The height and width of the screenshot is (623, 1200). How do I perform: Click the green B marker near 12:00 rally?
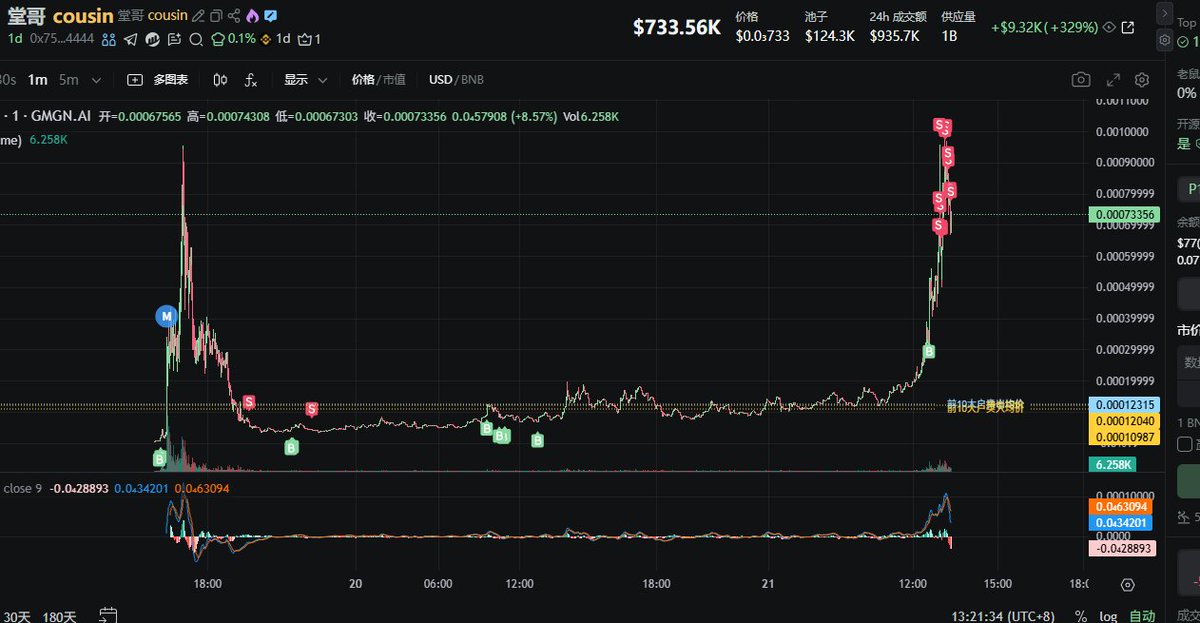click(929, 351)
